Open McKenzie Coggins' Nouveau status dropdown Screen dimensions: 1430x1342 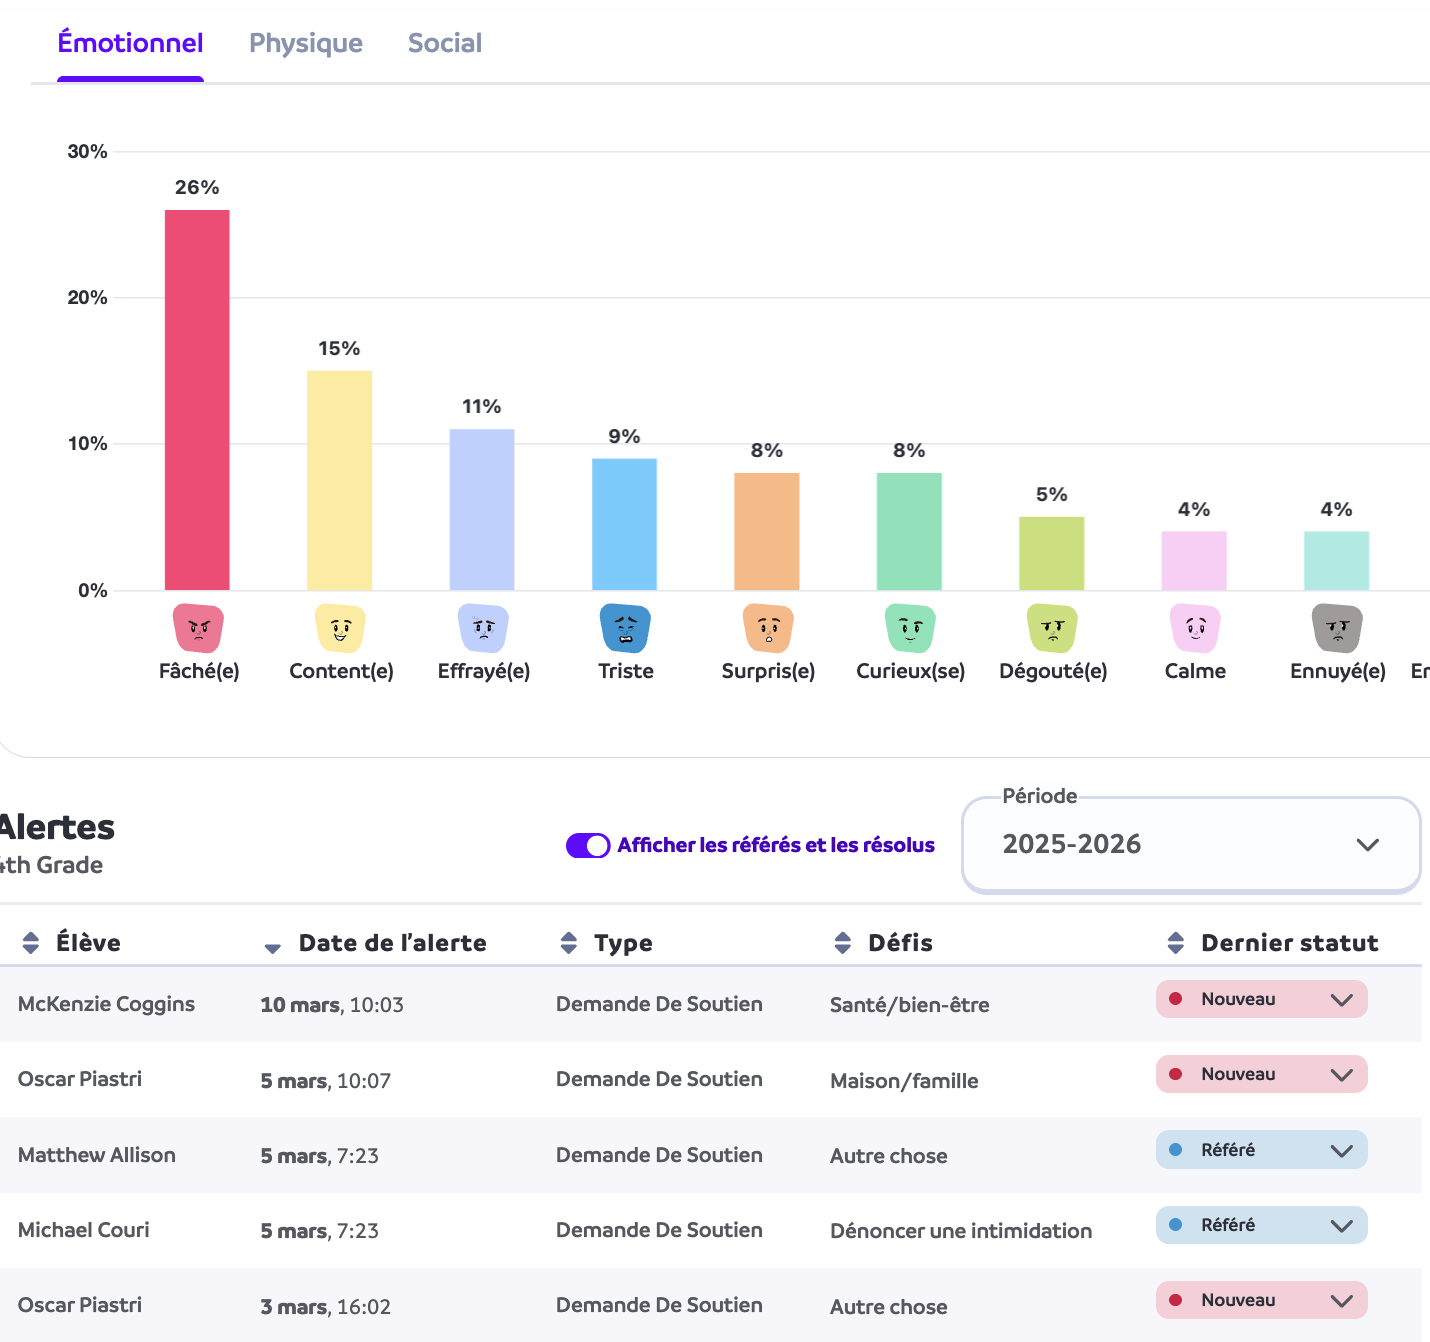click(x=1260, y=999)
